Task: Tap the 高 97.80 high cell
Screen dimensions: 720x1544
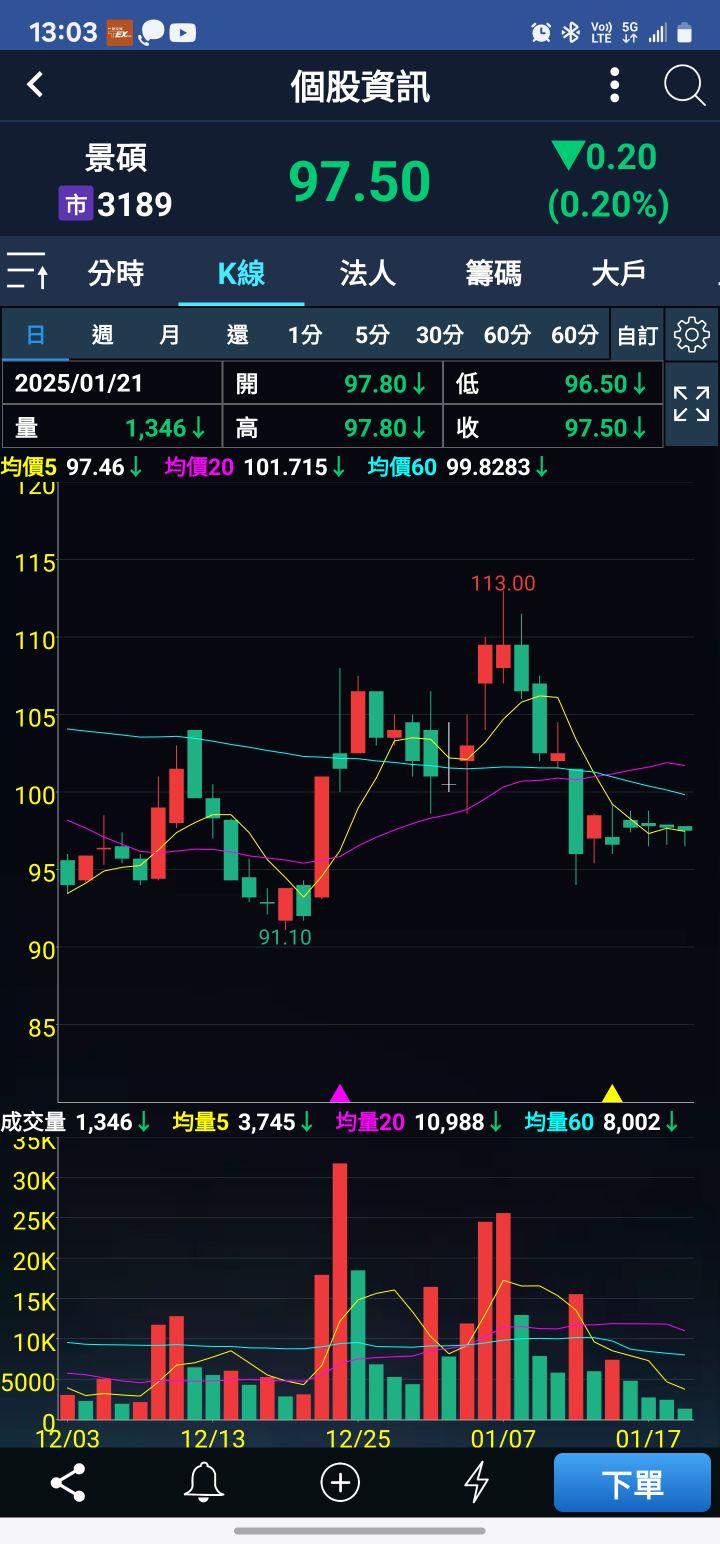Action: tap(333, 427)
